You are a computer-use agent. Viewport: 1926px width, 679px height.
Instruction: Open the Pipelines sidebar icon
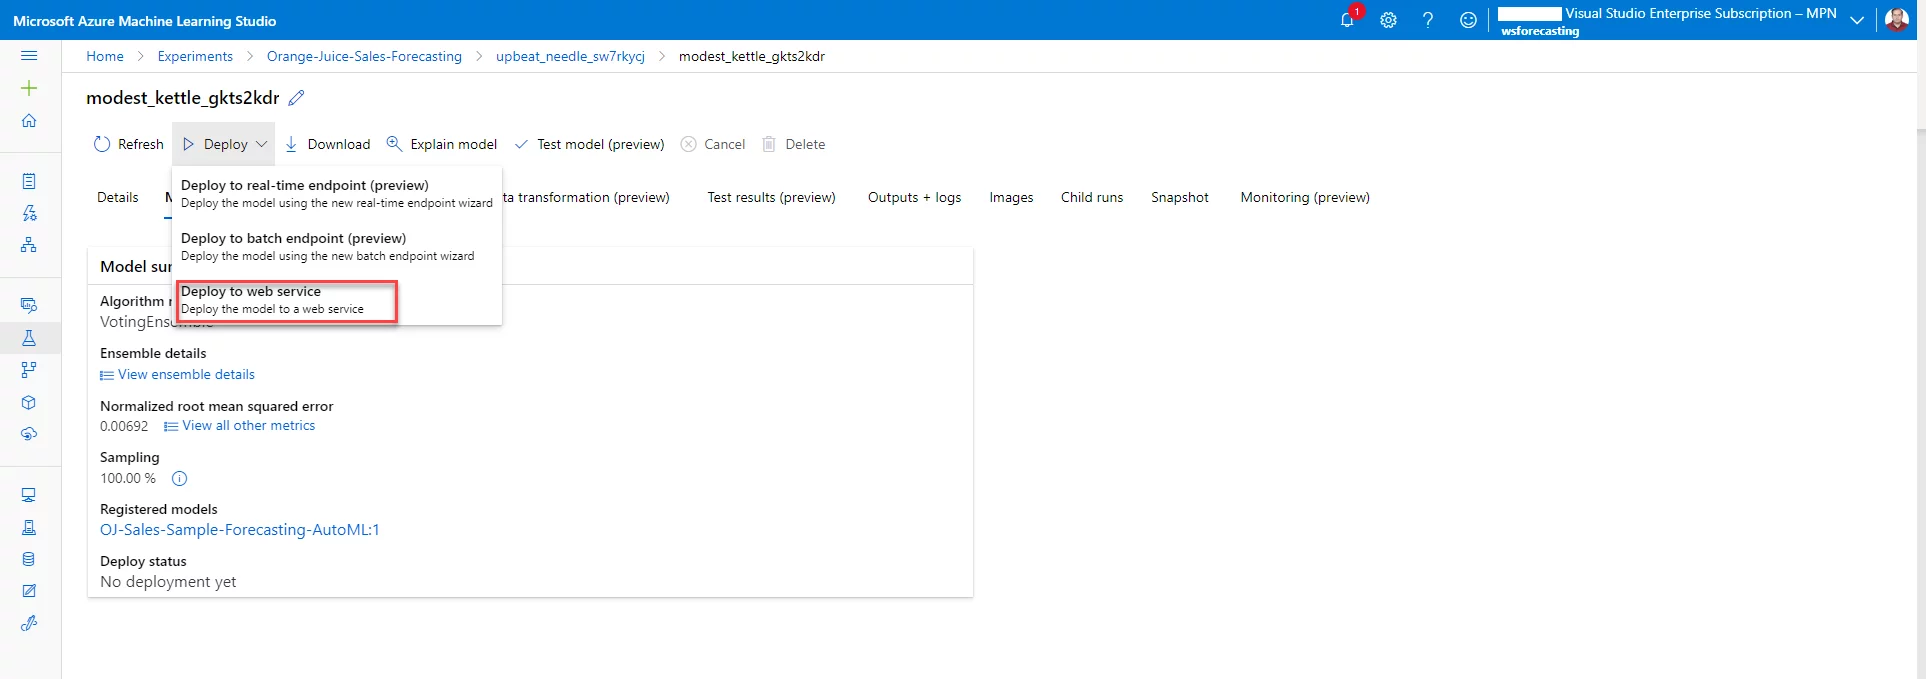(29, 370)
